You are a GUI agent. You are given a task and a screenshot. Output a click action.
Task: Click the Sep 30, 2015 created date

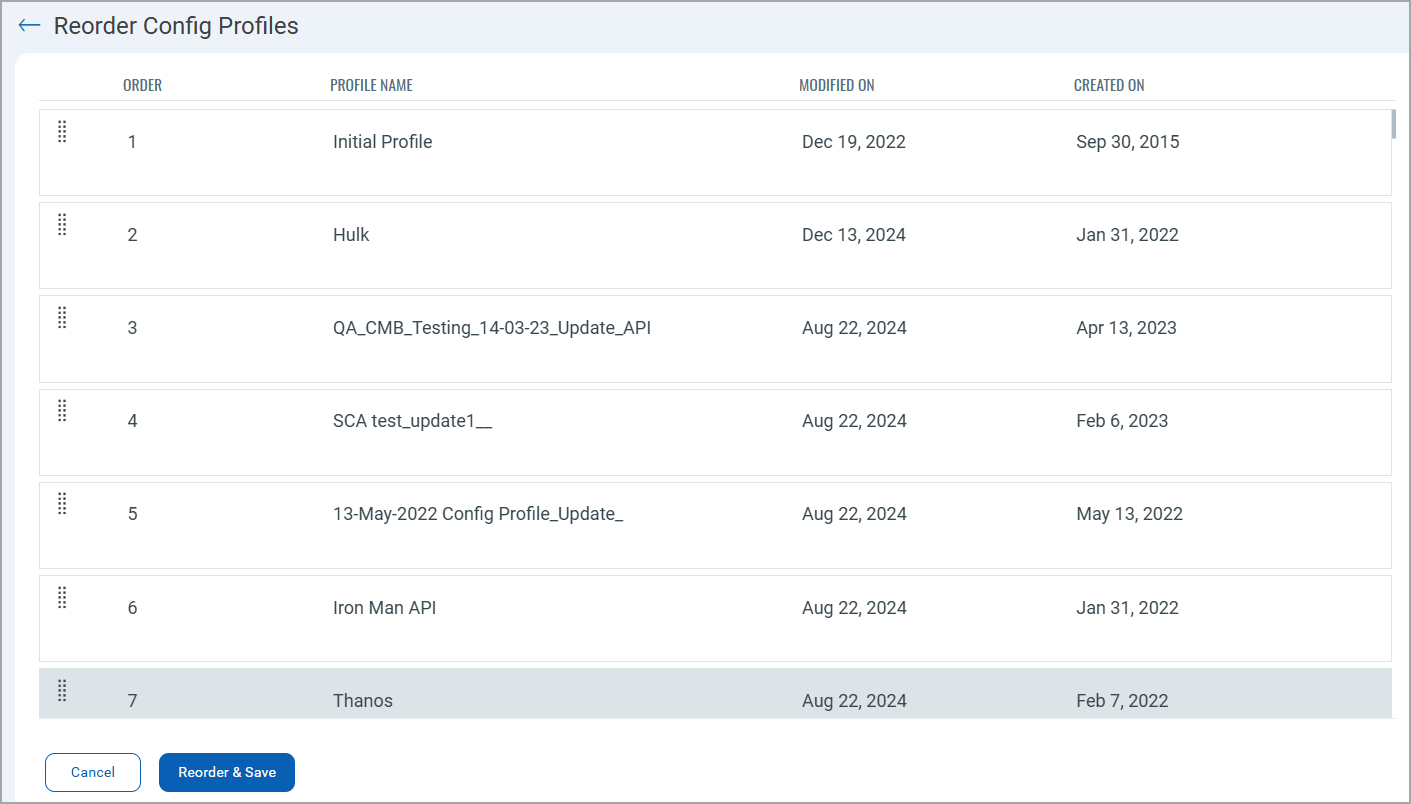tap(1128, 142)
